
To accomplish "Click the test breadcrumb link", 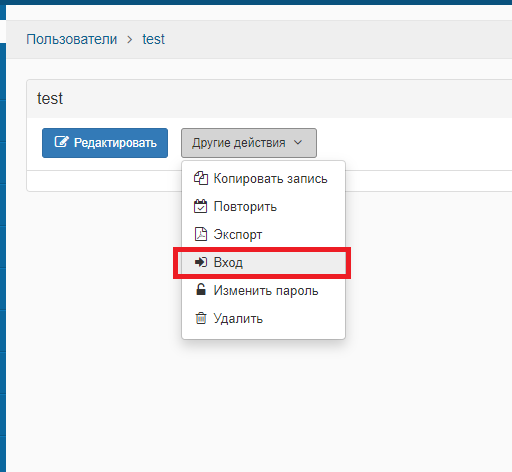I will pos(154,39).
